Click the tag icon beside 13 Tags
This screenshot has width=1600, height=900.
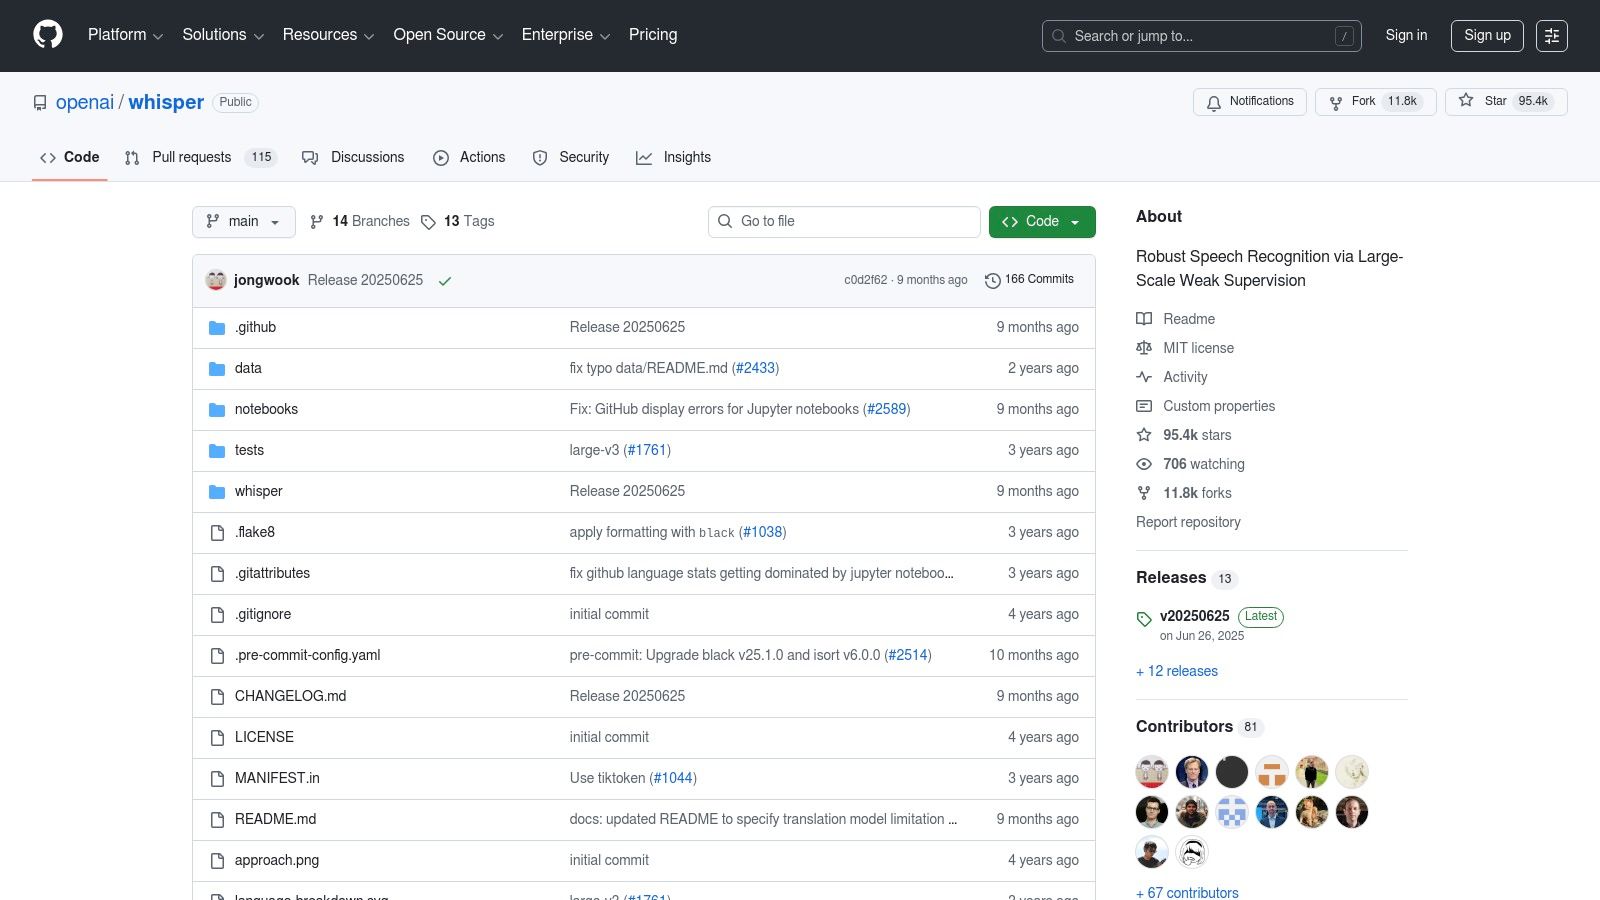pos(428,222)
